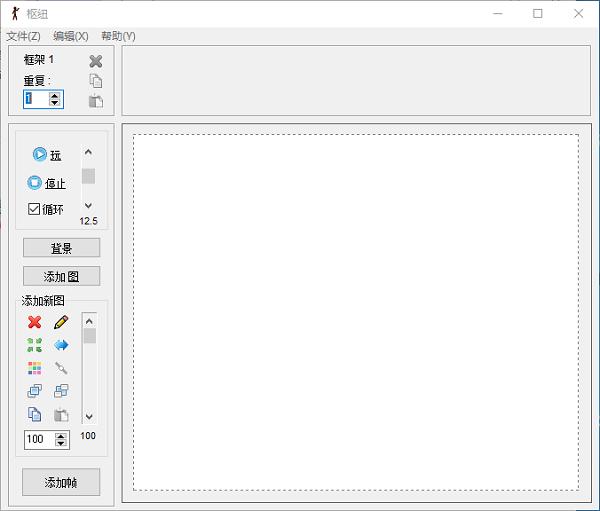Open the colored grid figure color icon

35,368
